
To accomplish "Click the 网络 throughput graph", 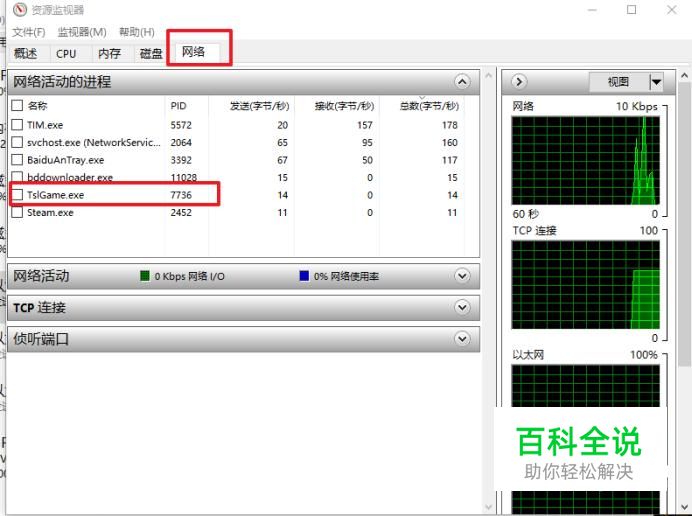I will coord(585,161).
